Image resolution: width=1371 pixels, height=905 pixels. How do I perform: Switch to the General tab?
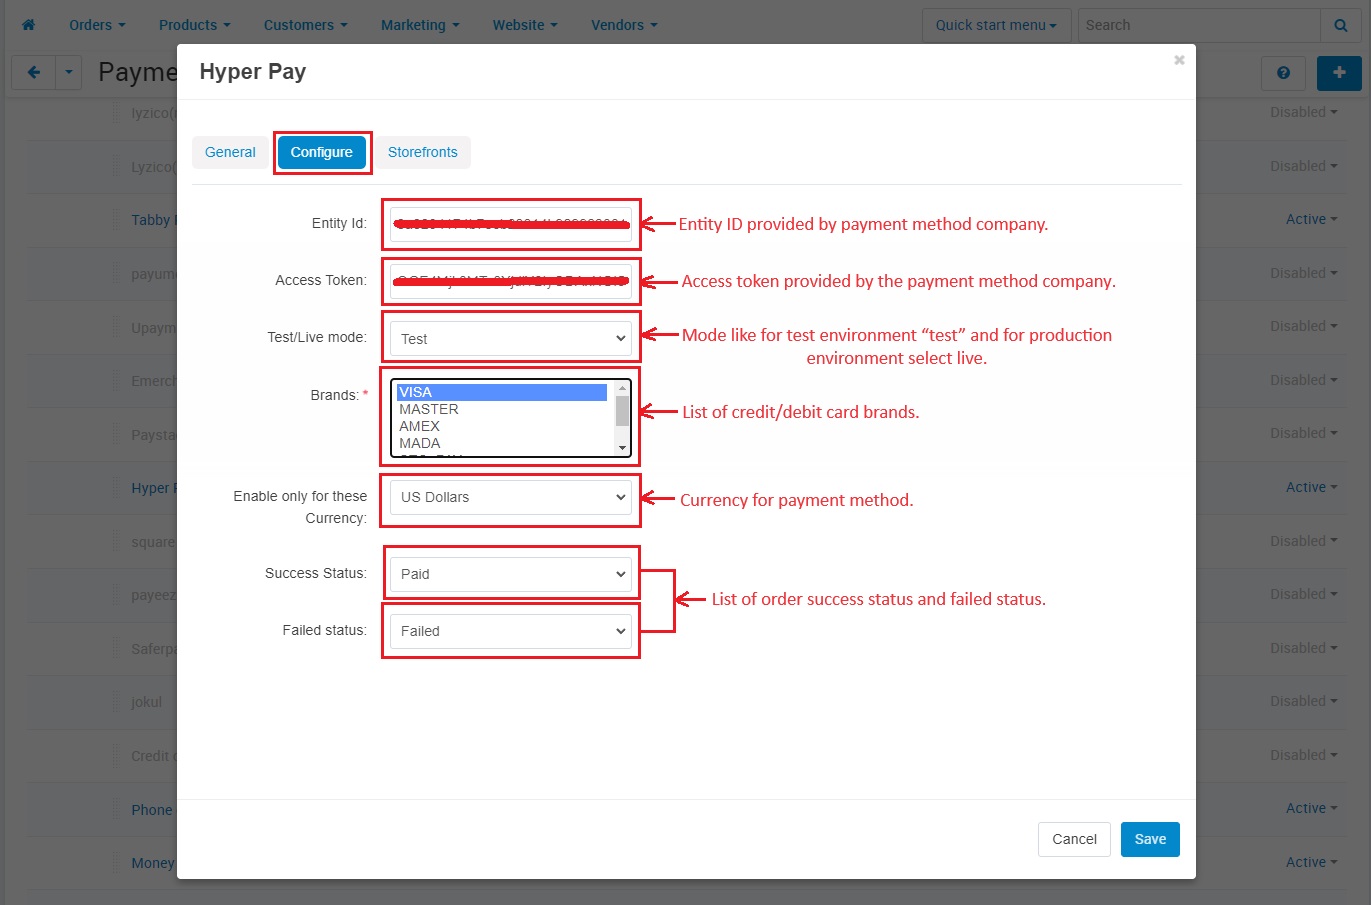tap(230, 152)
